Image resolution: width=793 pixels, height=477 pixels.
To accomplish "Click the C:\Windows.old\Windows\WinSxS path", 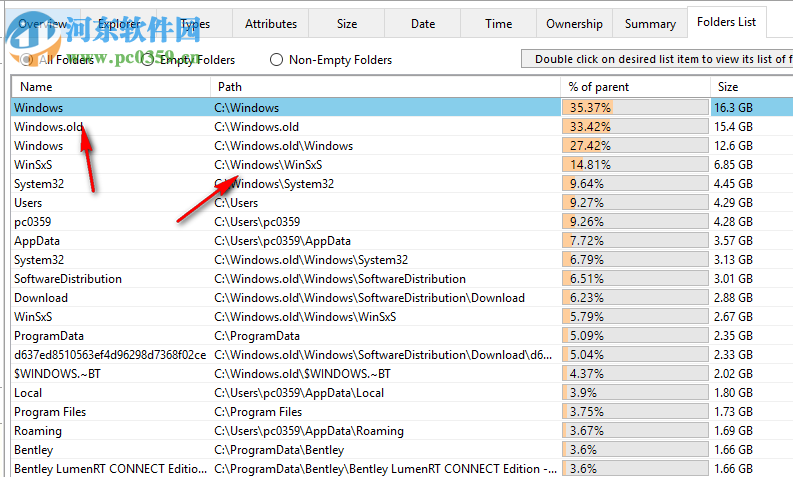I will [305, 317].
